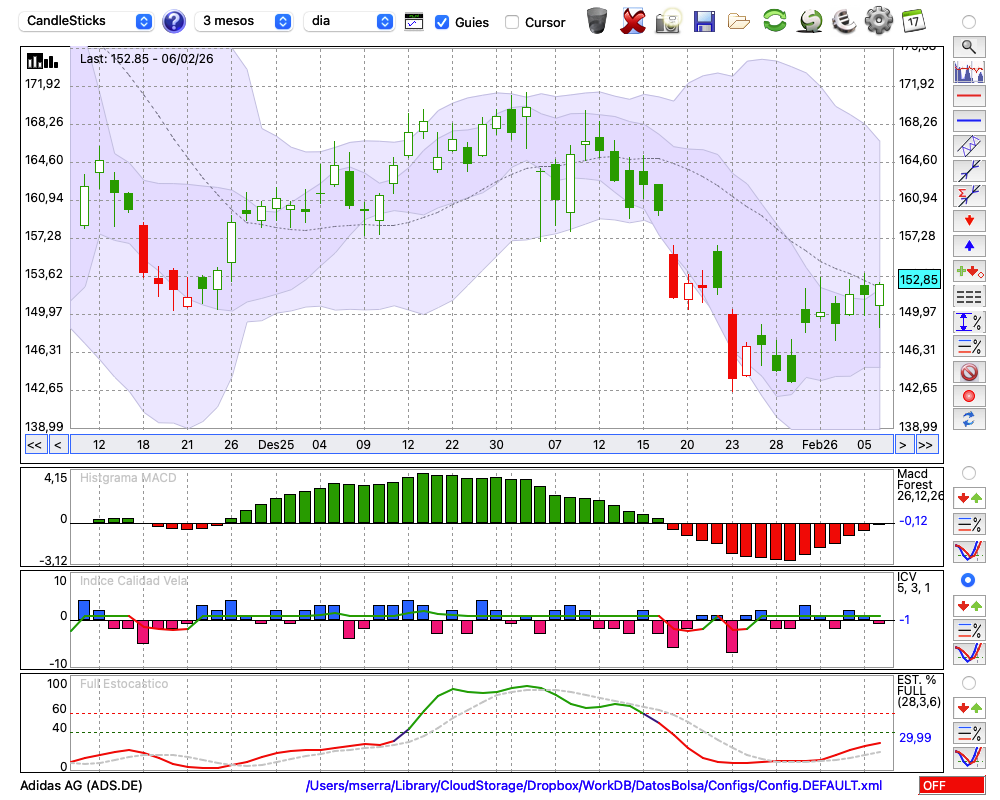Click ICV panel percent levels button
Screen dimensions: 1000x800
(x=969, y=630)
